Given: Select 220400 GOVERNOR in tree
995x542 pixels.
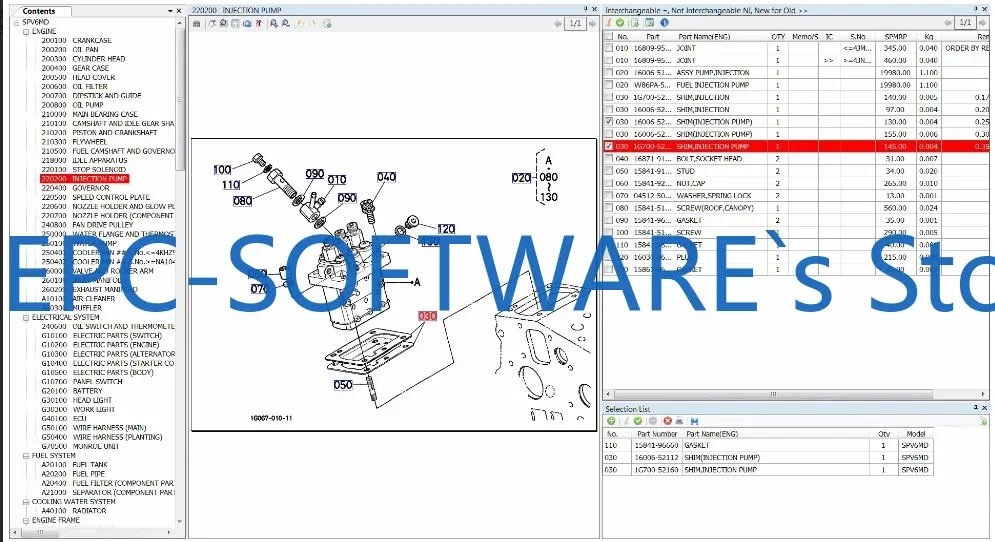Looking at the screenshot, I should pyautogui.click(x=76, y=188).
